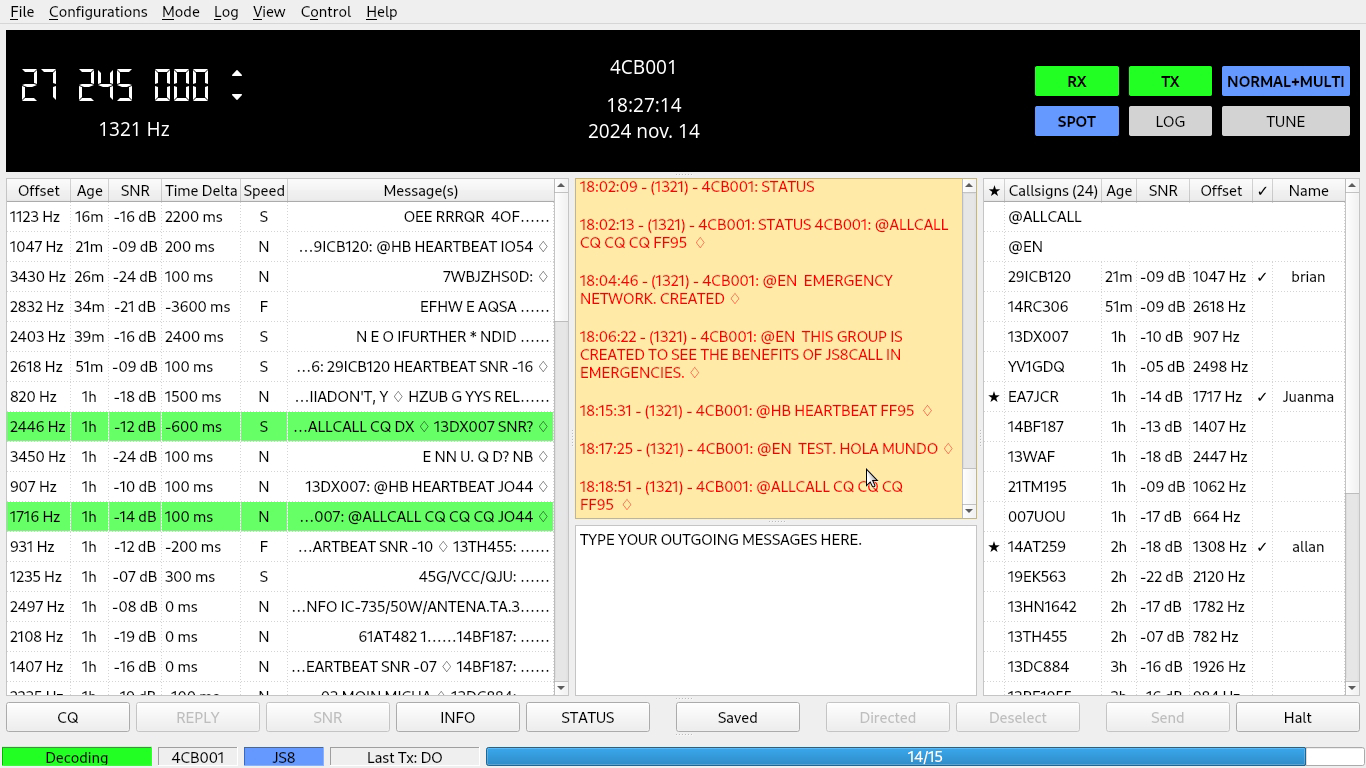Click the Name column header
Image resolution: width=1366 pixels, height=768 pixels.
1308,190
